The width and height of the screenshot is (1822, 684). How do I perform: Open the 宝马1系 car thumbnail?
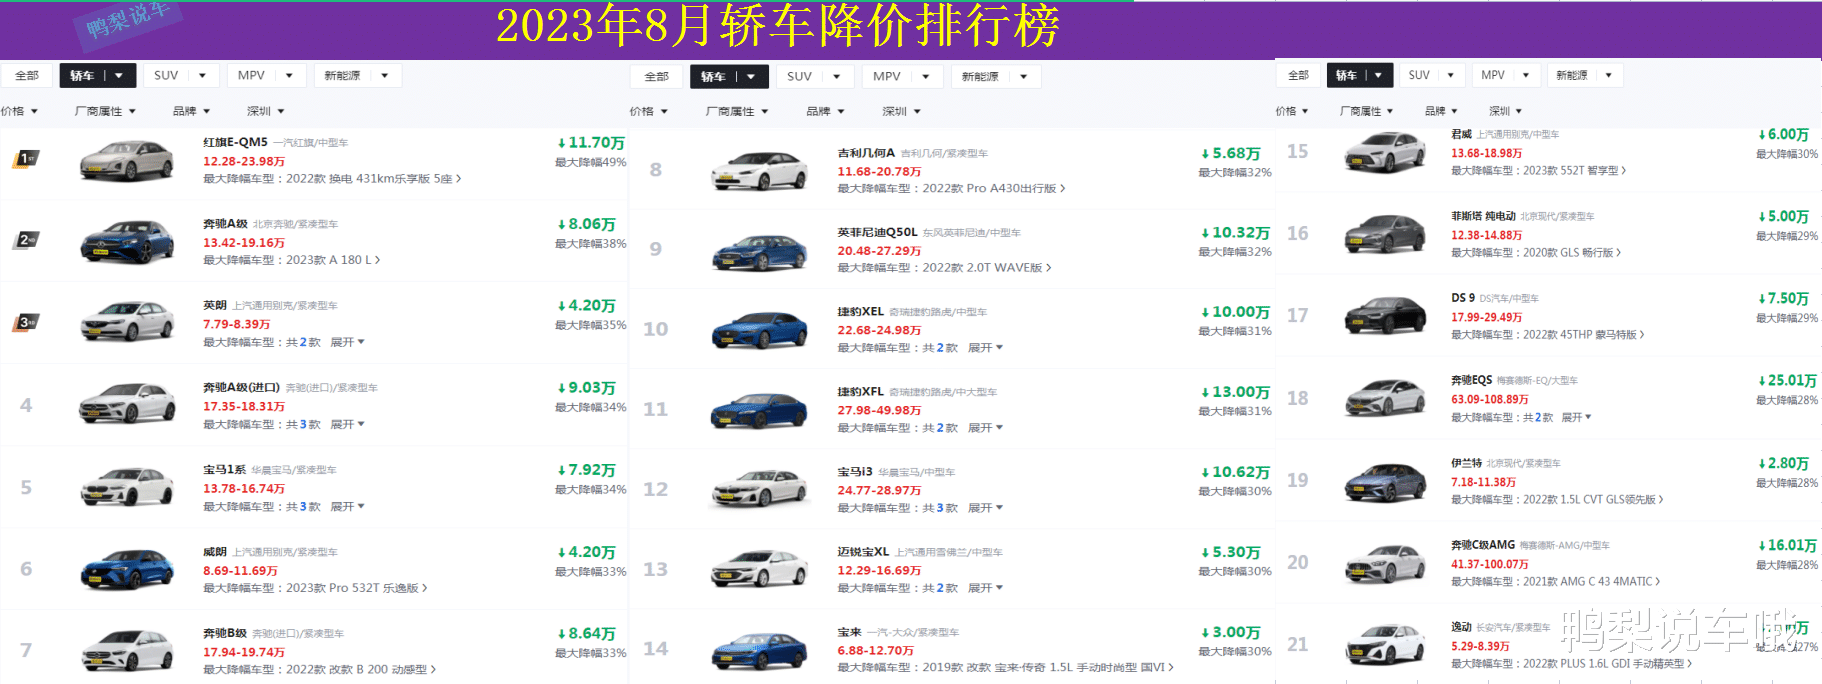pos(127,487)
